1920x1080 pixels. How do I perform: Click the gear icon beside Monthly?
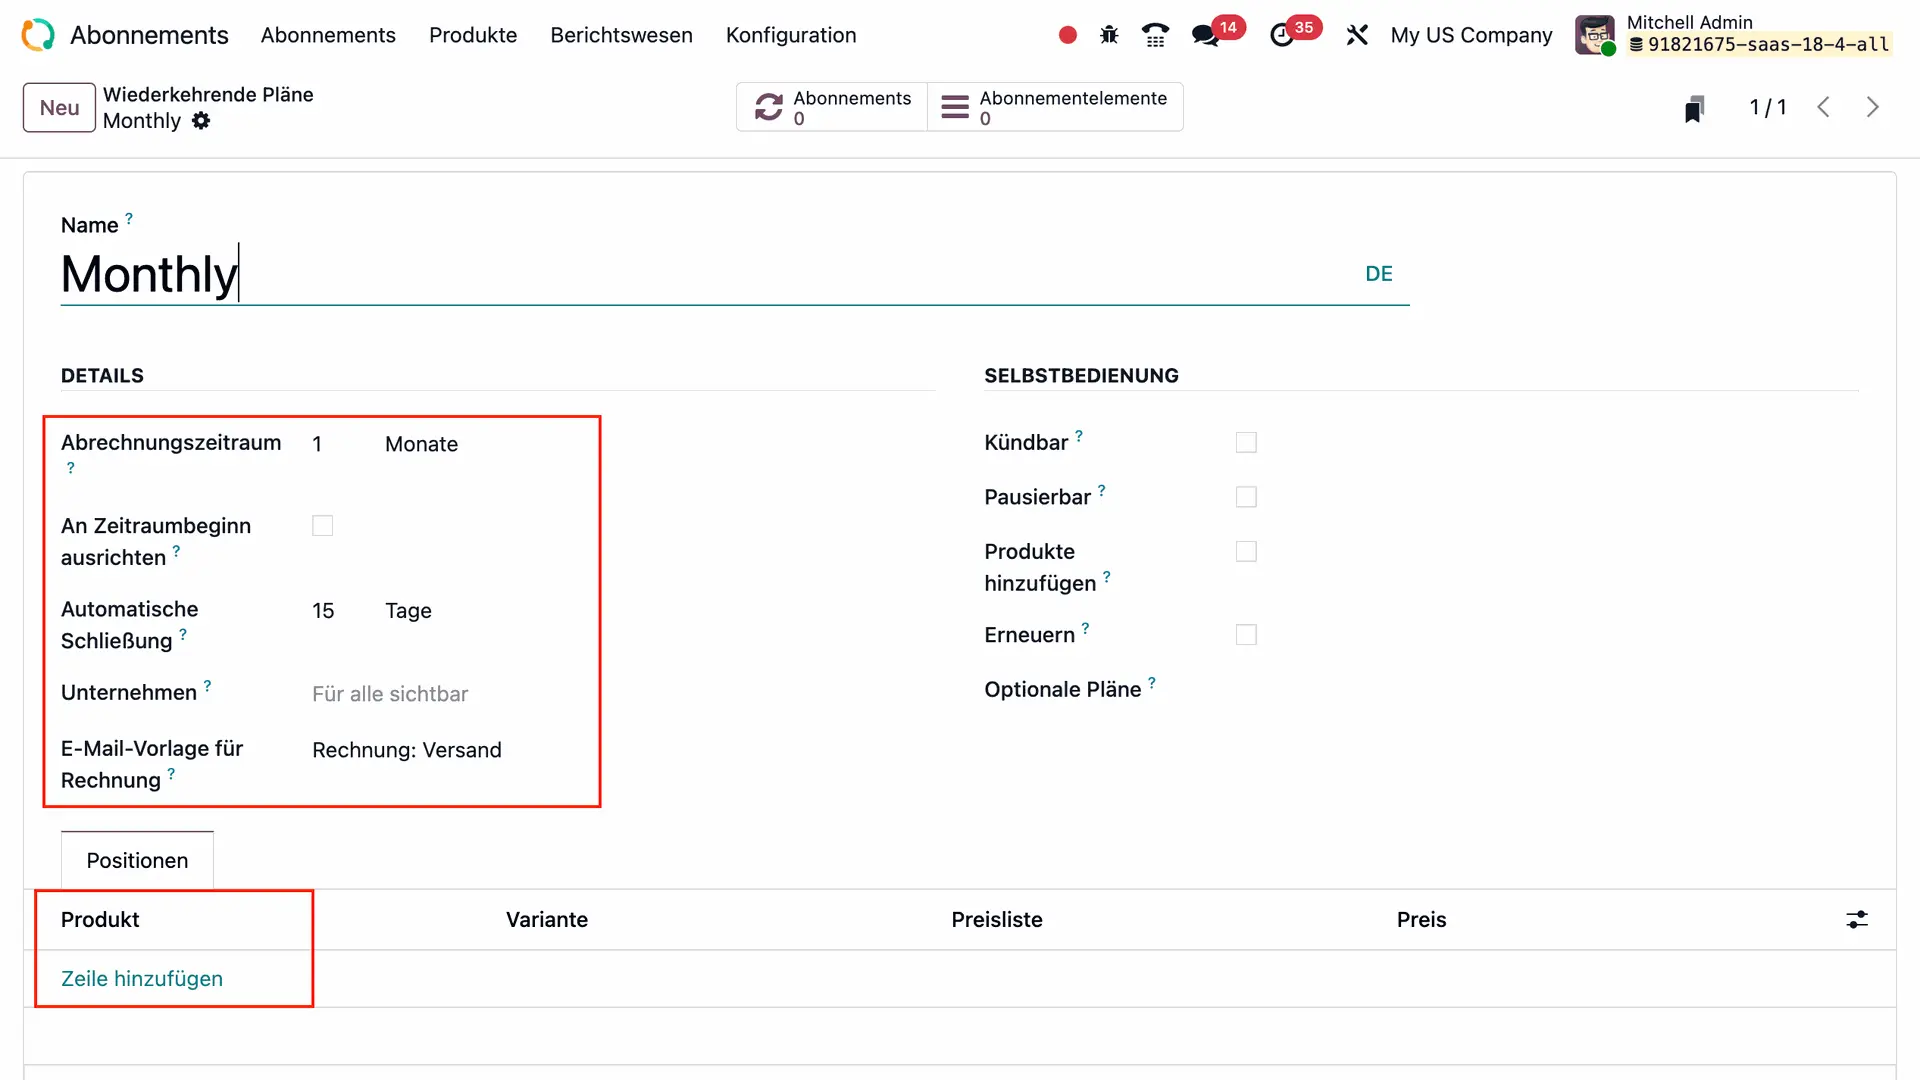point(201,121)
